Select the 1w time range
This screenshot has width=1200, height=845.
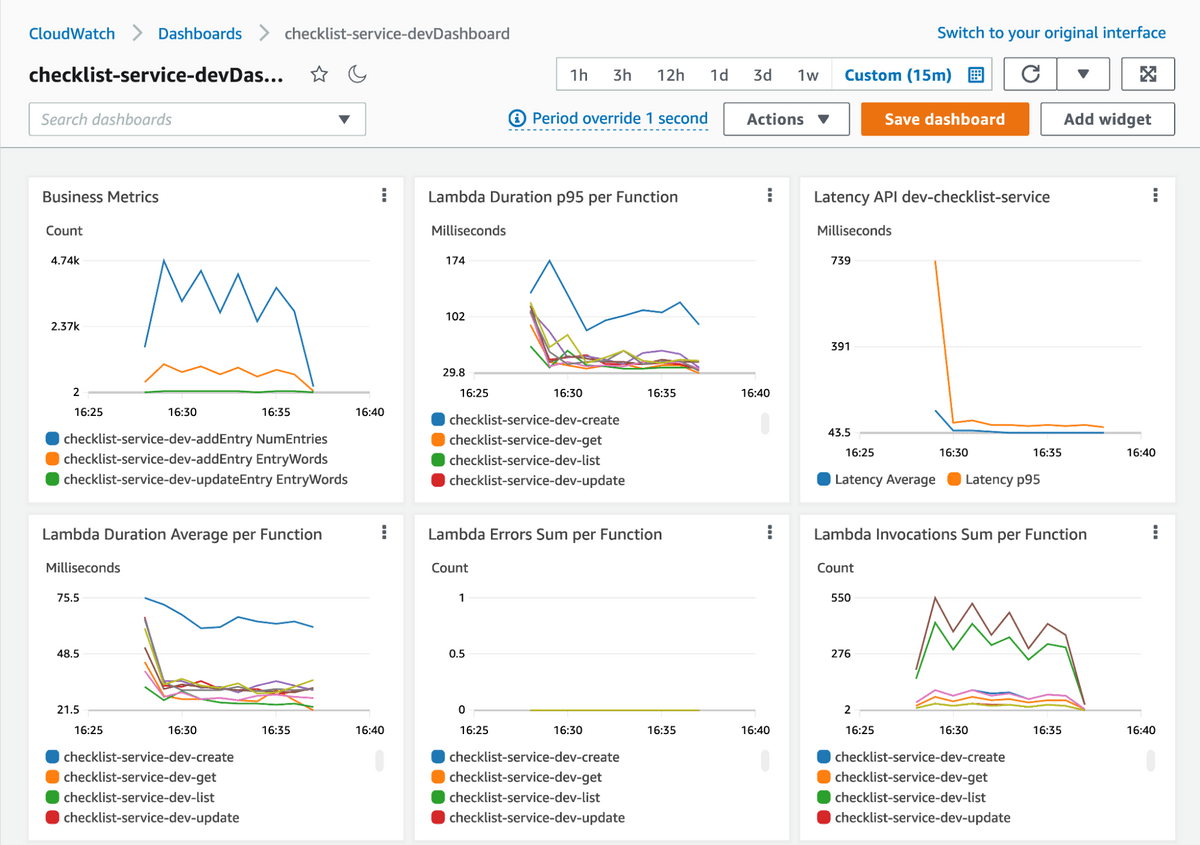[x=808, y=75]
